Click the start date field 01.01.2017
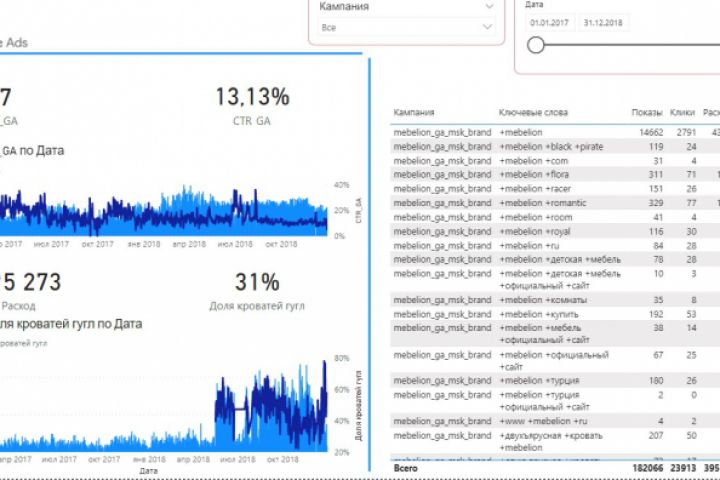The height and width of the screenshot is (480, 720). pos(549,23)
